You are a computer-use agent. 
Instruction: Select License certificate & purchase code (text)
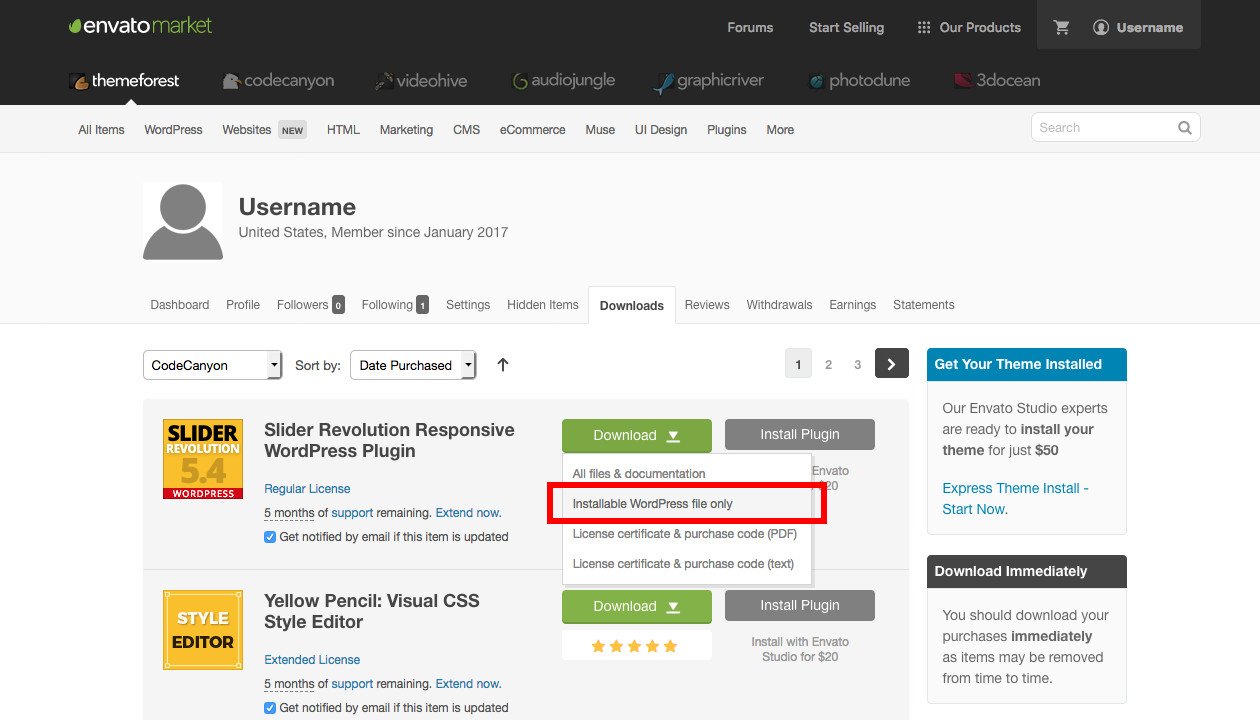[683, 564]
